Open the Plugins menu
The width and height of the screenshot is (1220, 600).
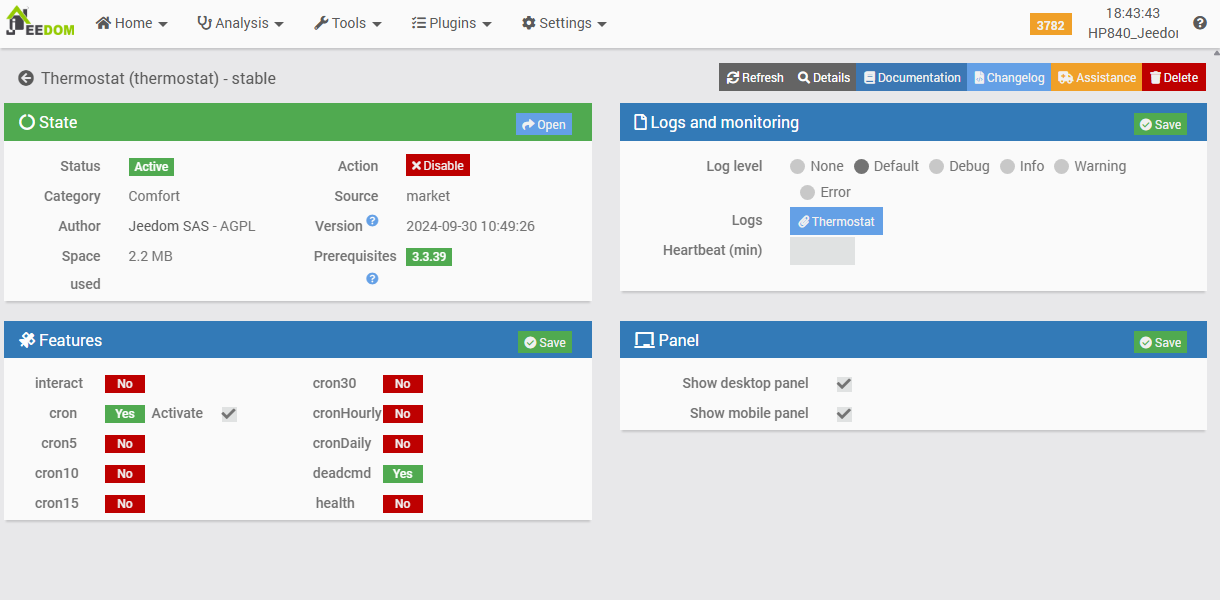(452, 23)
